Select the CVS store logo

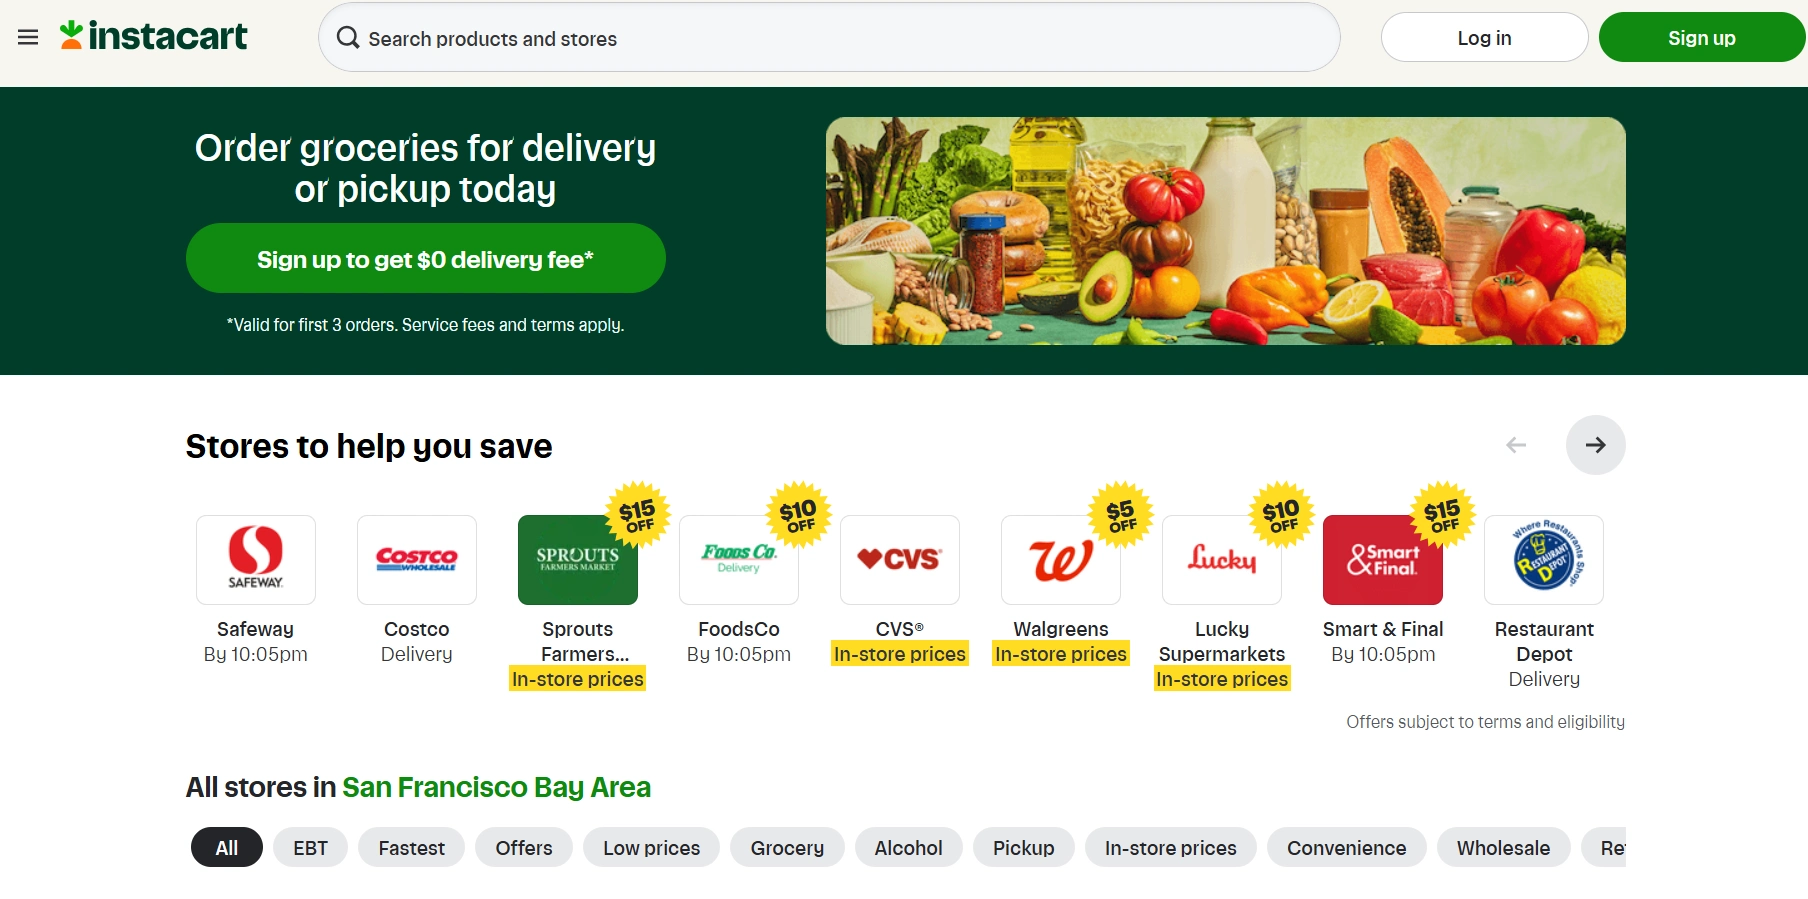900,560
